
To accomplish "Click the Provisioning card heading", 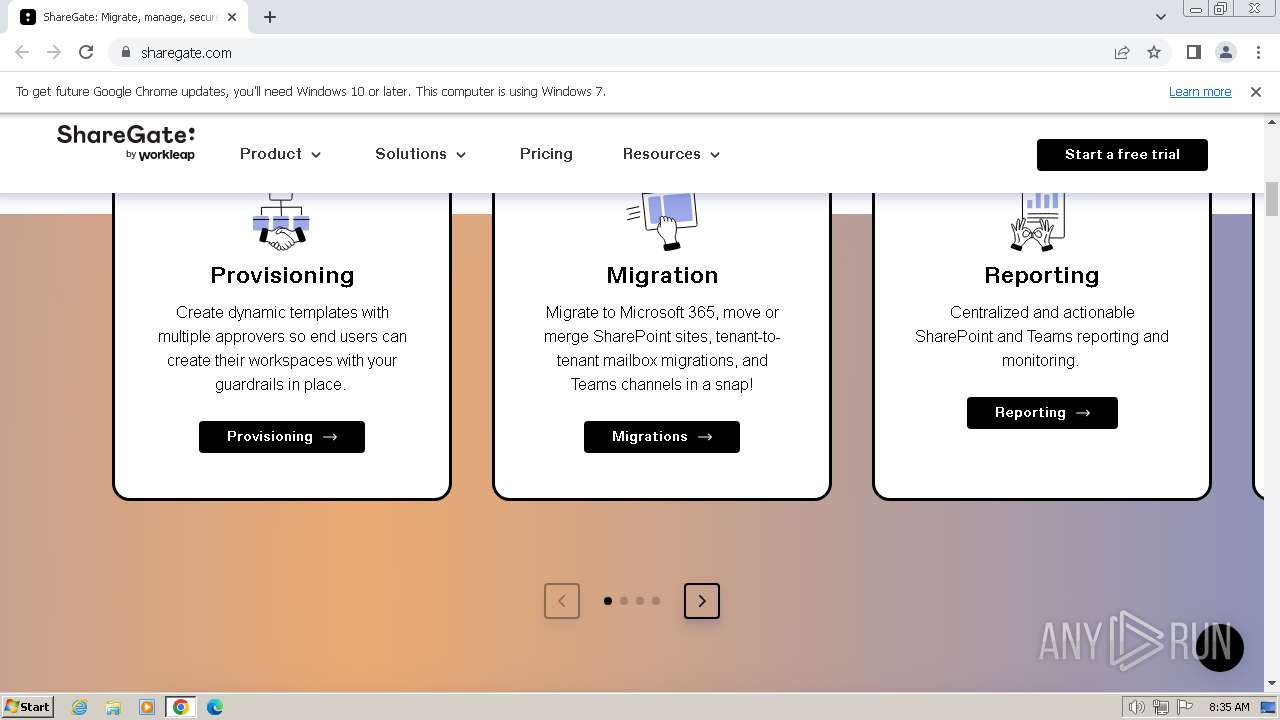I will pyautogui.click(x=282, y=275).
